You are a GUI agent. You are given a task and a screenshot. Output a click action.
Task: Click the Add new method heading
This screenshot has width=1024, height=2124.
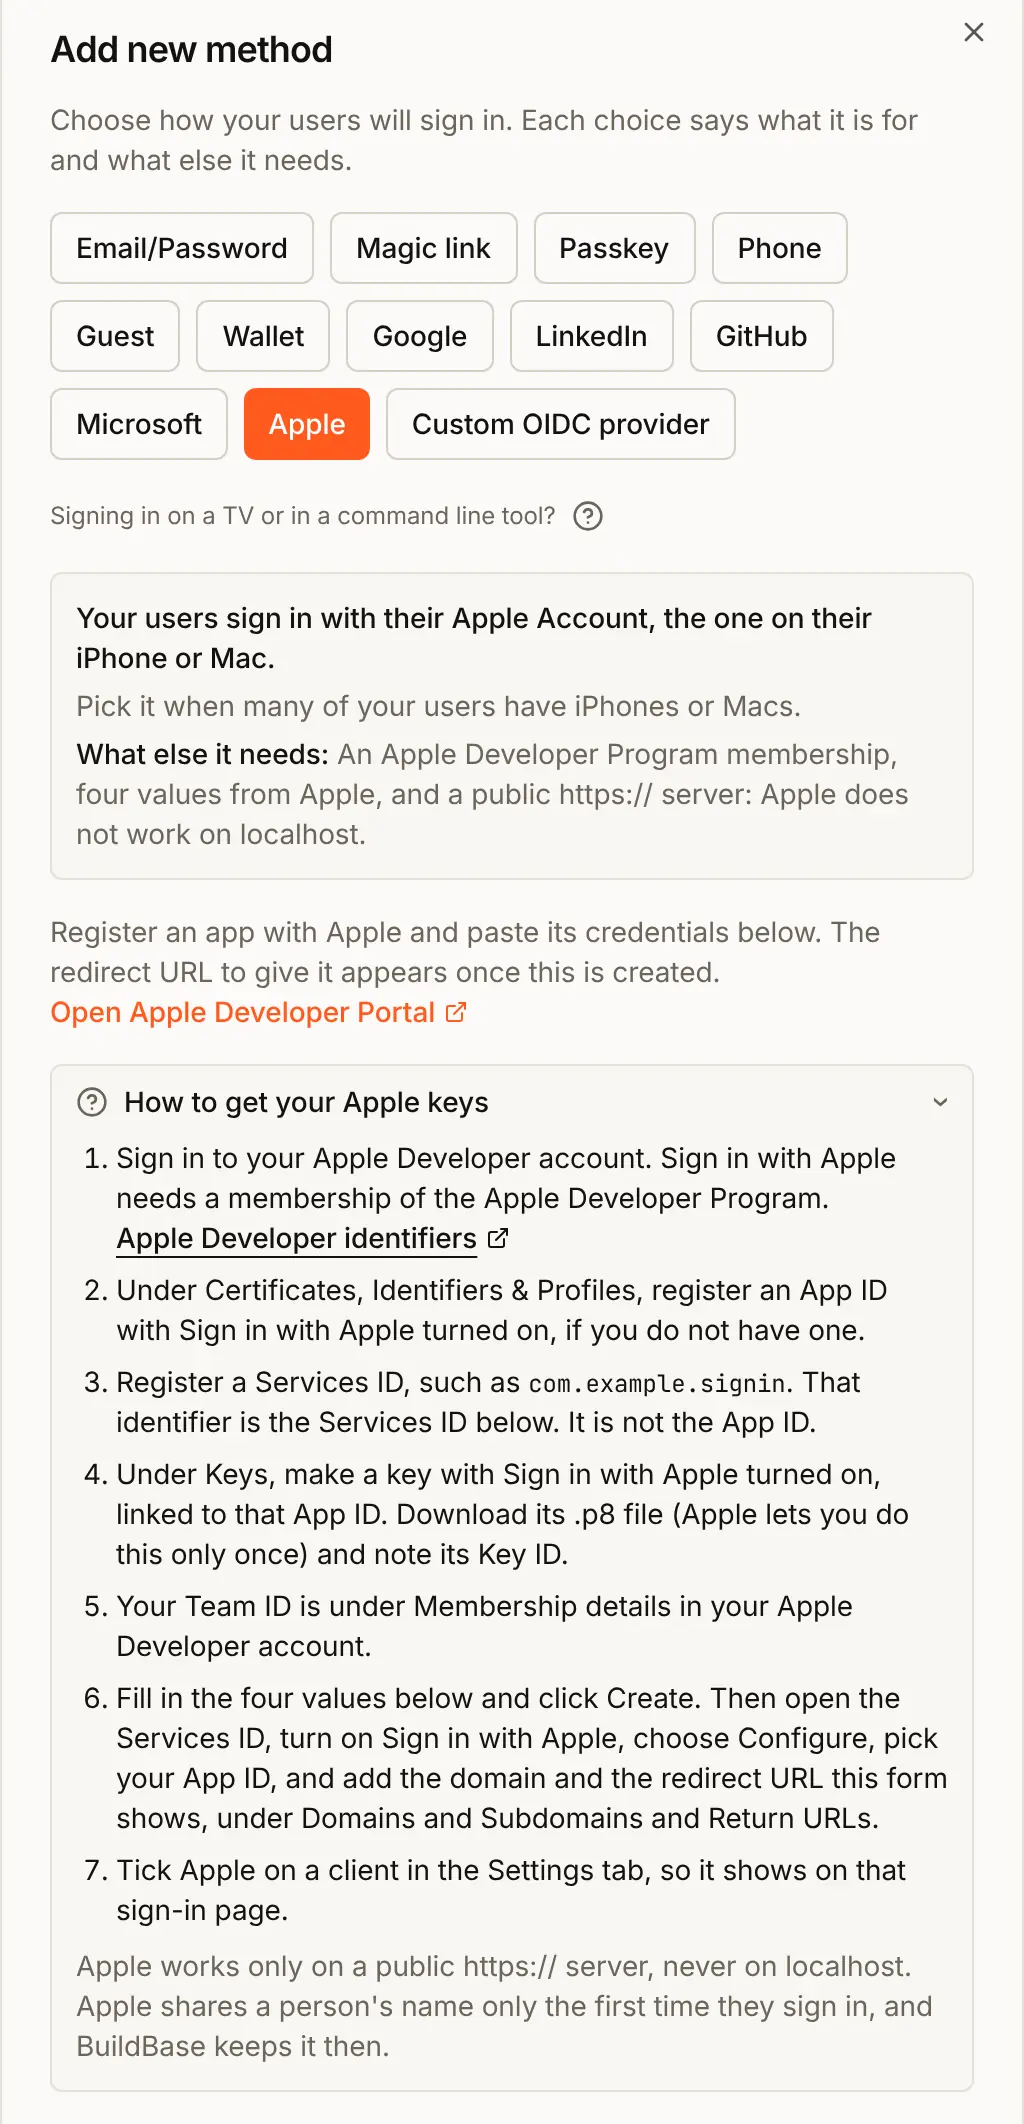click(192, 49)
